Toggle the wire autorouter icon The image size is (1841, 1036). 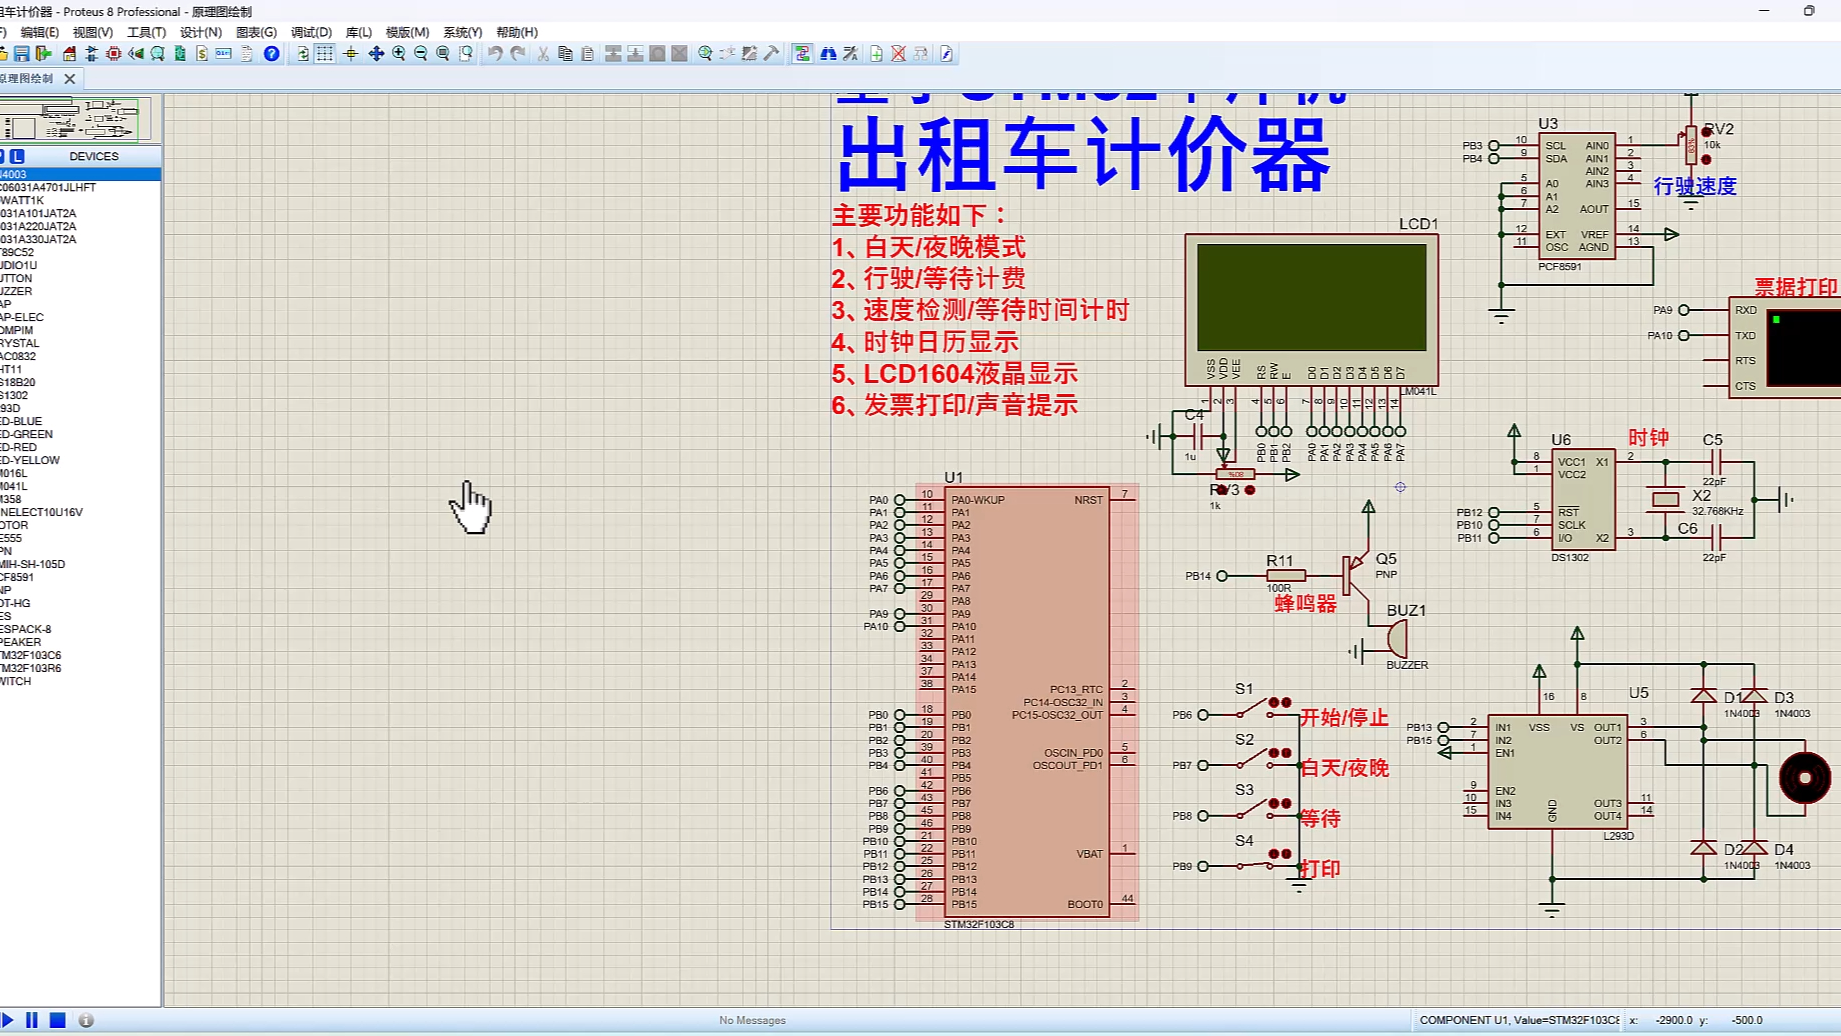coord(802,54)
